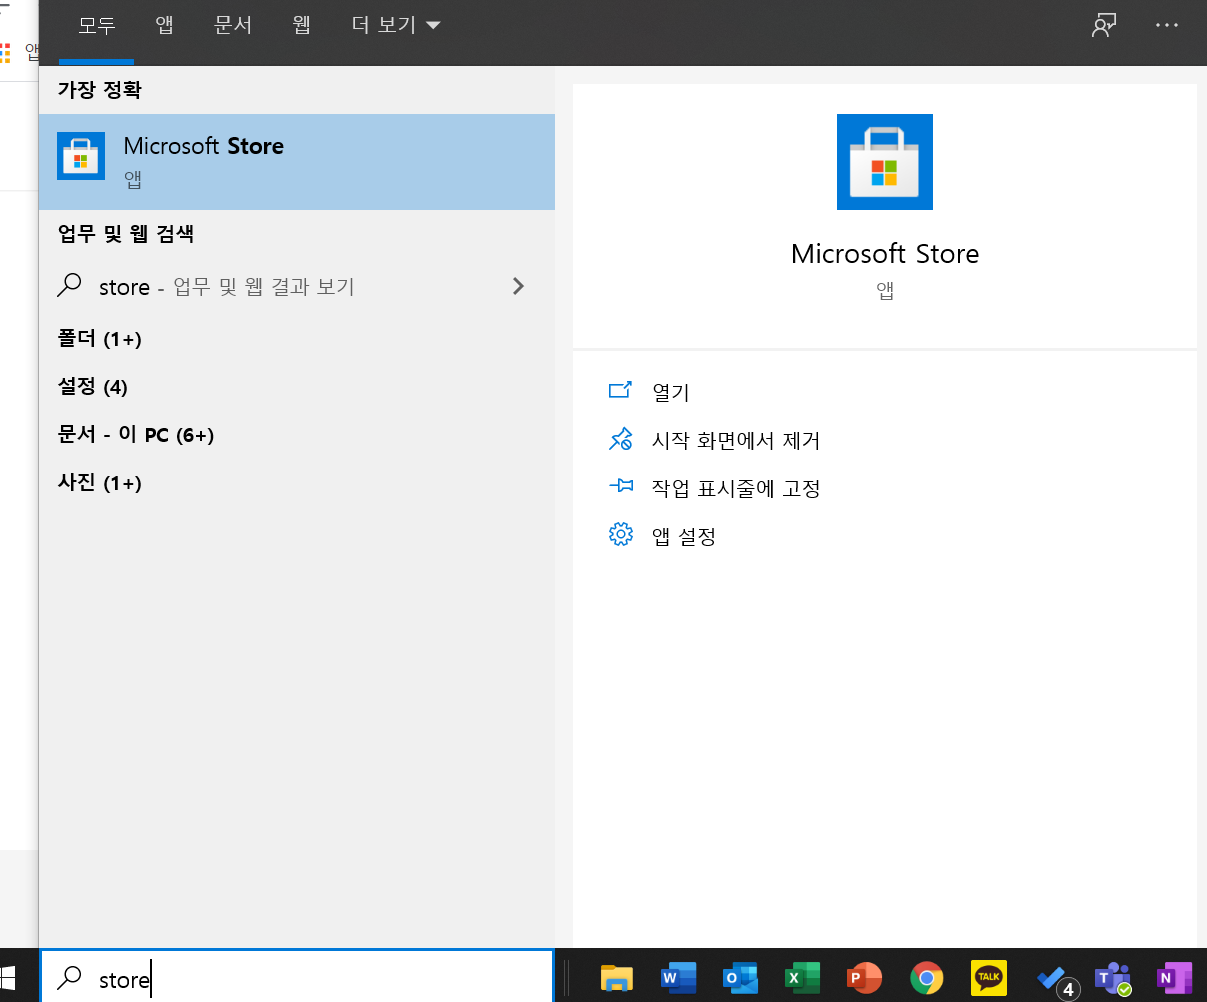The width and height of the screenshot is (1207, 1002).
Task: Open Outlook taskbar icon
Action: (741, 977)
